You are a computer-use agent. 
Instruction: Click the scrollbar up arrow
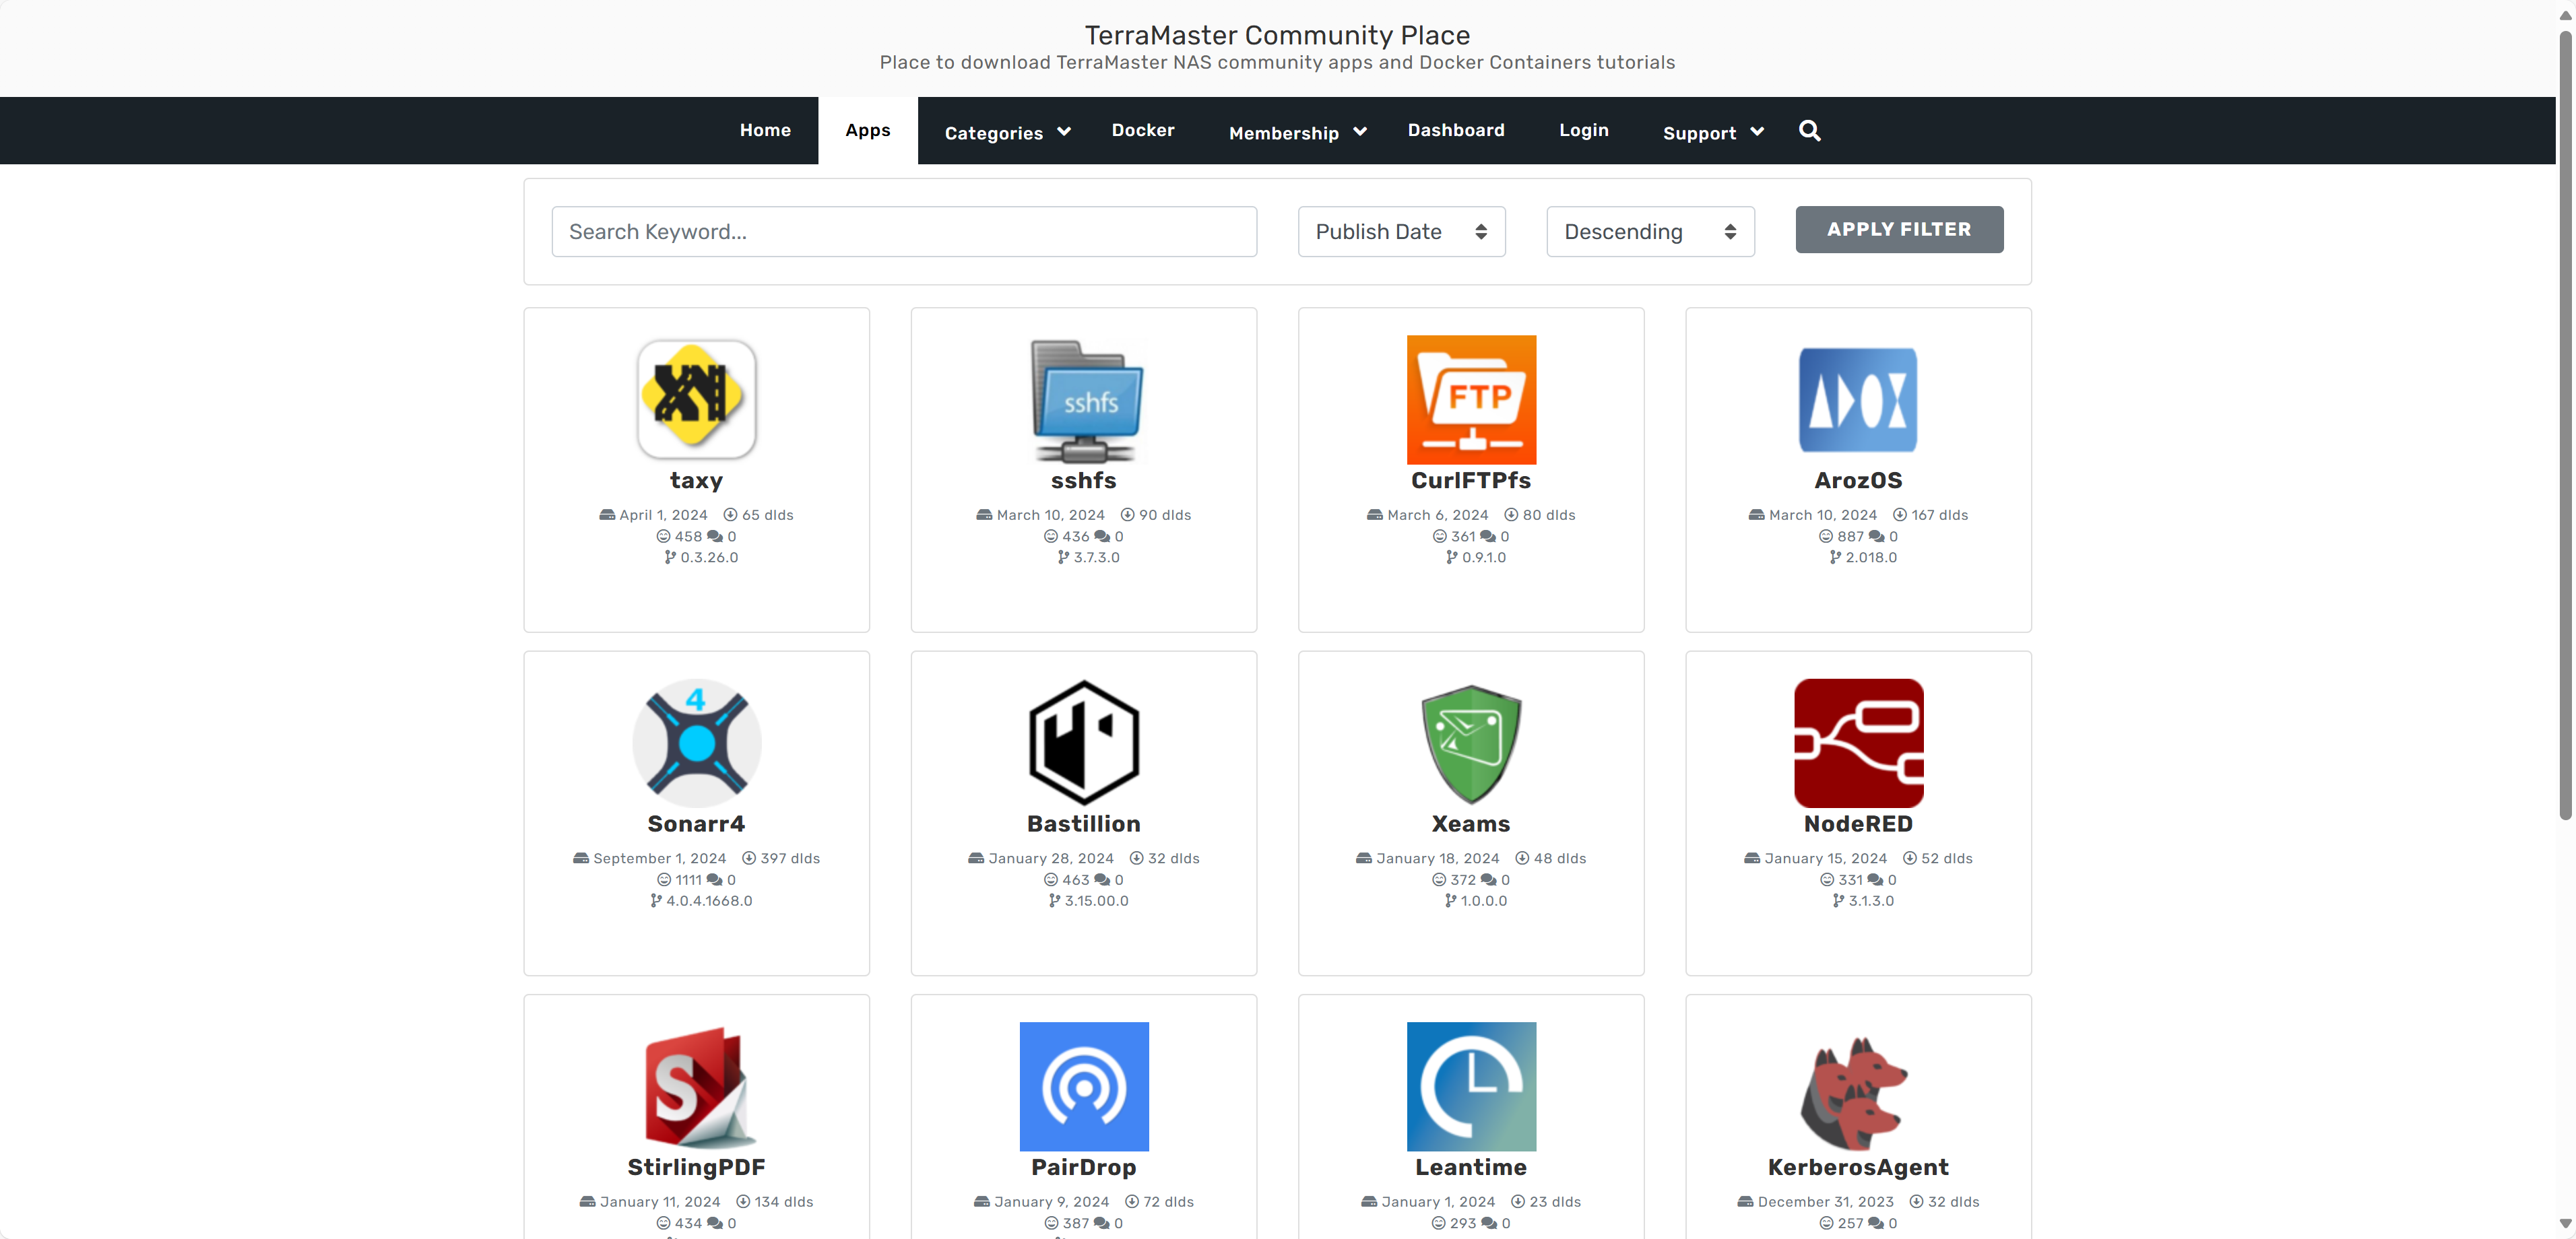(2565, 15)
